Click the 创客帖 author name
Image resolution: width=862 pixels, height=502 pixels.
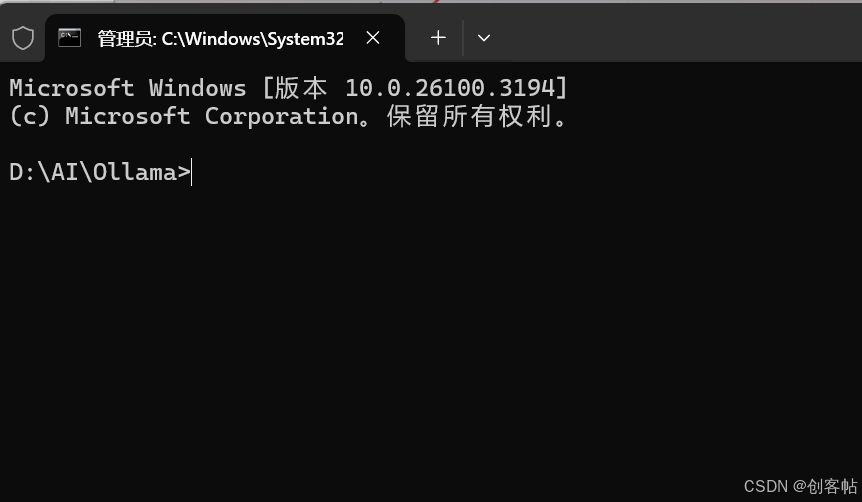[832, 486]
